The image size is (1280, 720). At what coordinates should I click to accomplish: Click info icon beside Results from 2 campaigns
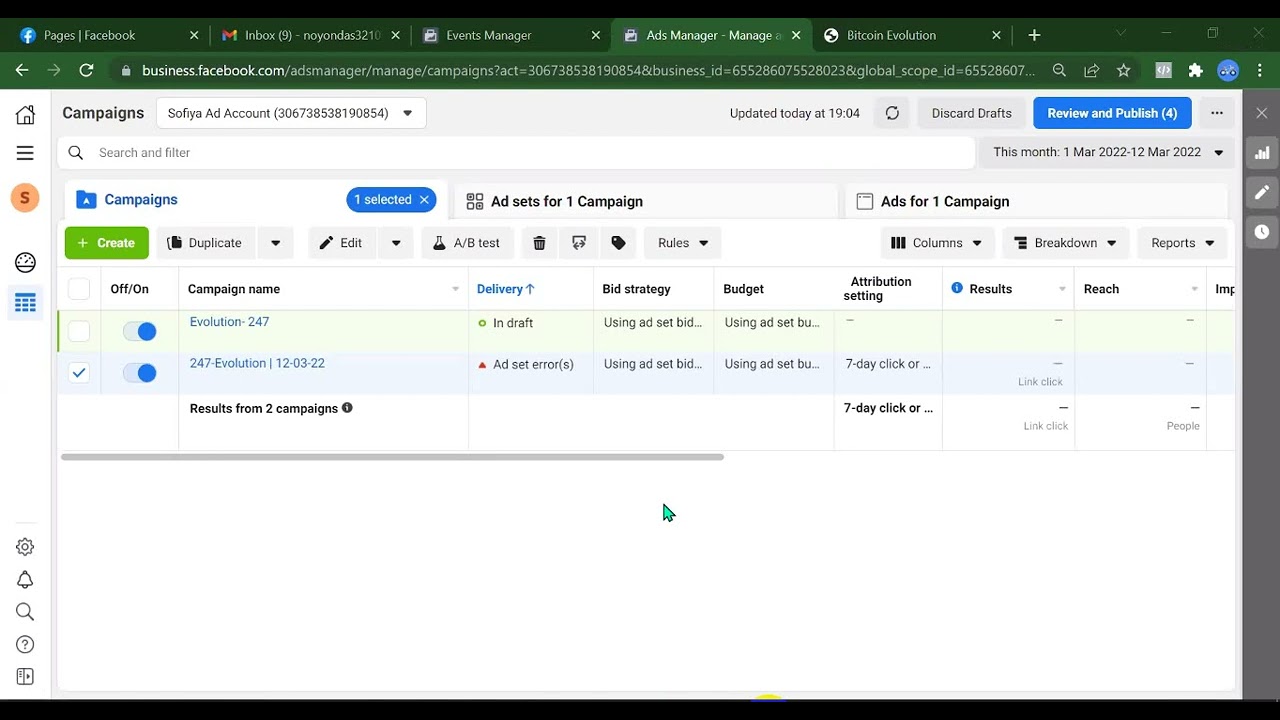pos(347,408)
